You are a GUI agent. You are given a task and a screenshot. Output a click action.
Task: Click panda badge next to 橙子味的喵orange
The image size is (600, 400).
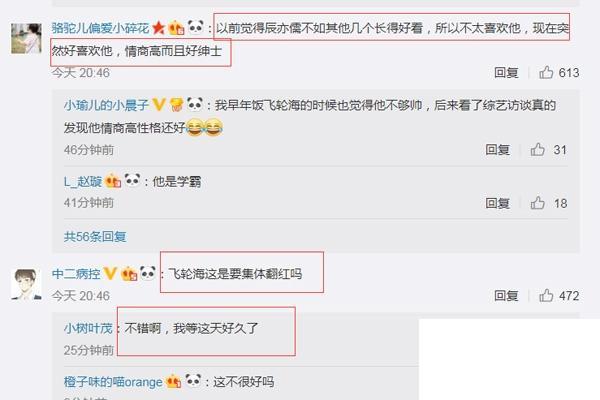click(193, 380)
